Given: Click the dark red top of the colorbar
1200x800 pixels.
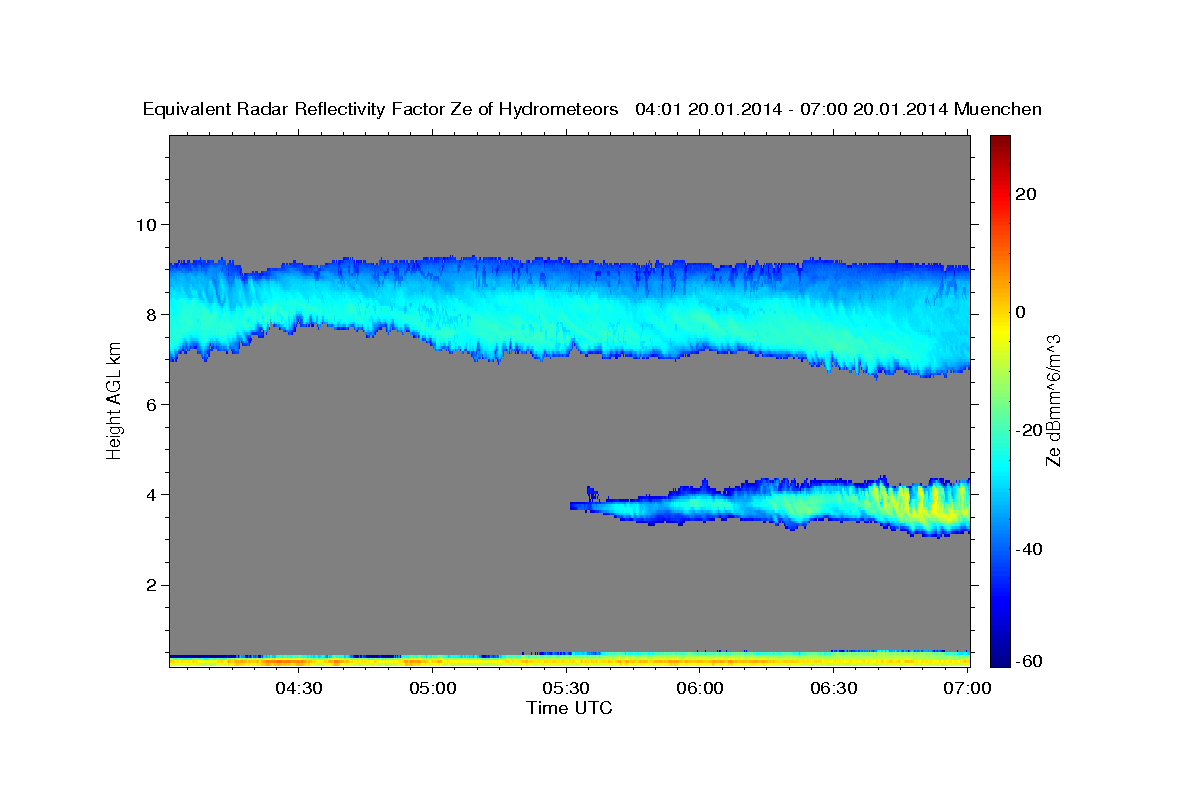Looking at the screenshot, I should click(999, 143).
